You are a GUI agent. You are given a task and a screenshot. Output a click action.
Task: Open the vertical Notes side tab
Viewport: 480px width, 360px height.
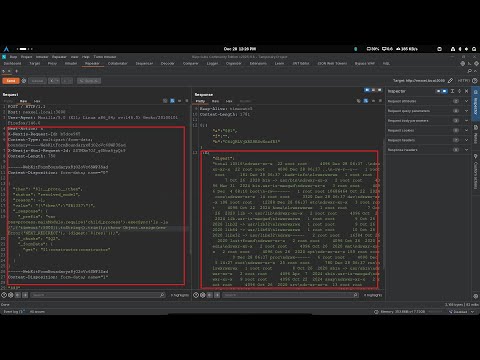(476, 135)
